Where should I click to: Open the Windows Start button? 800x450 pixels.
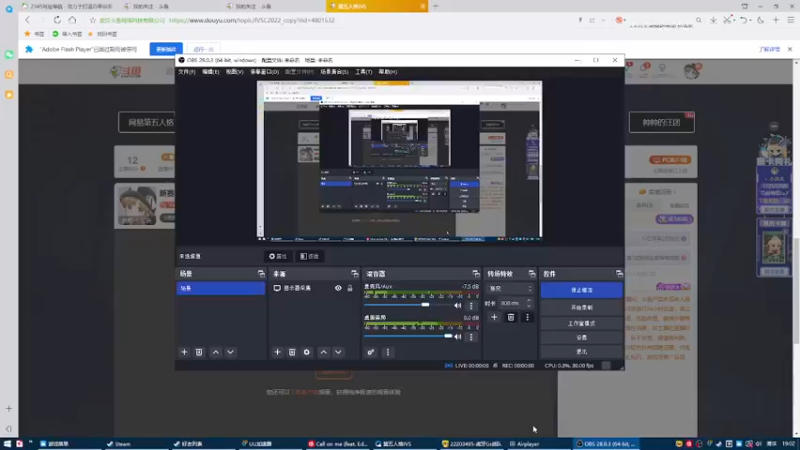7,444
